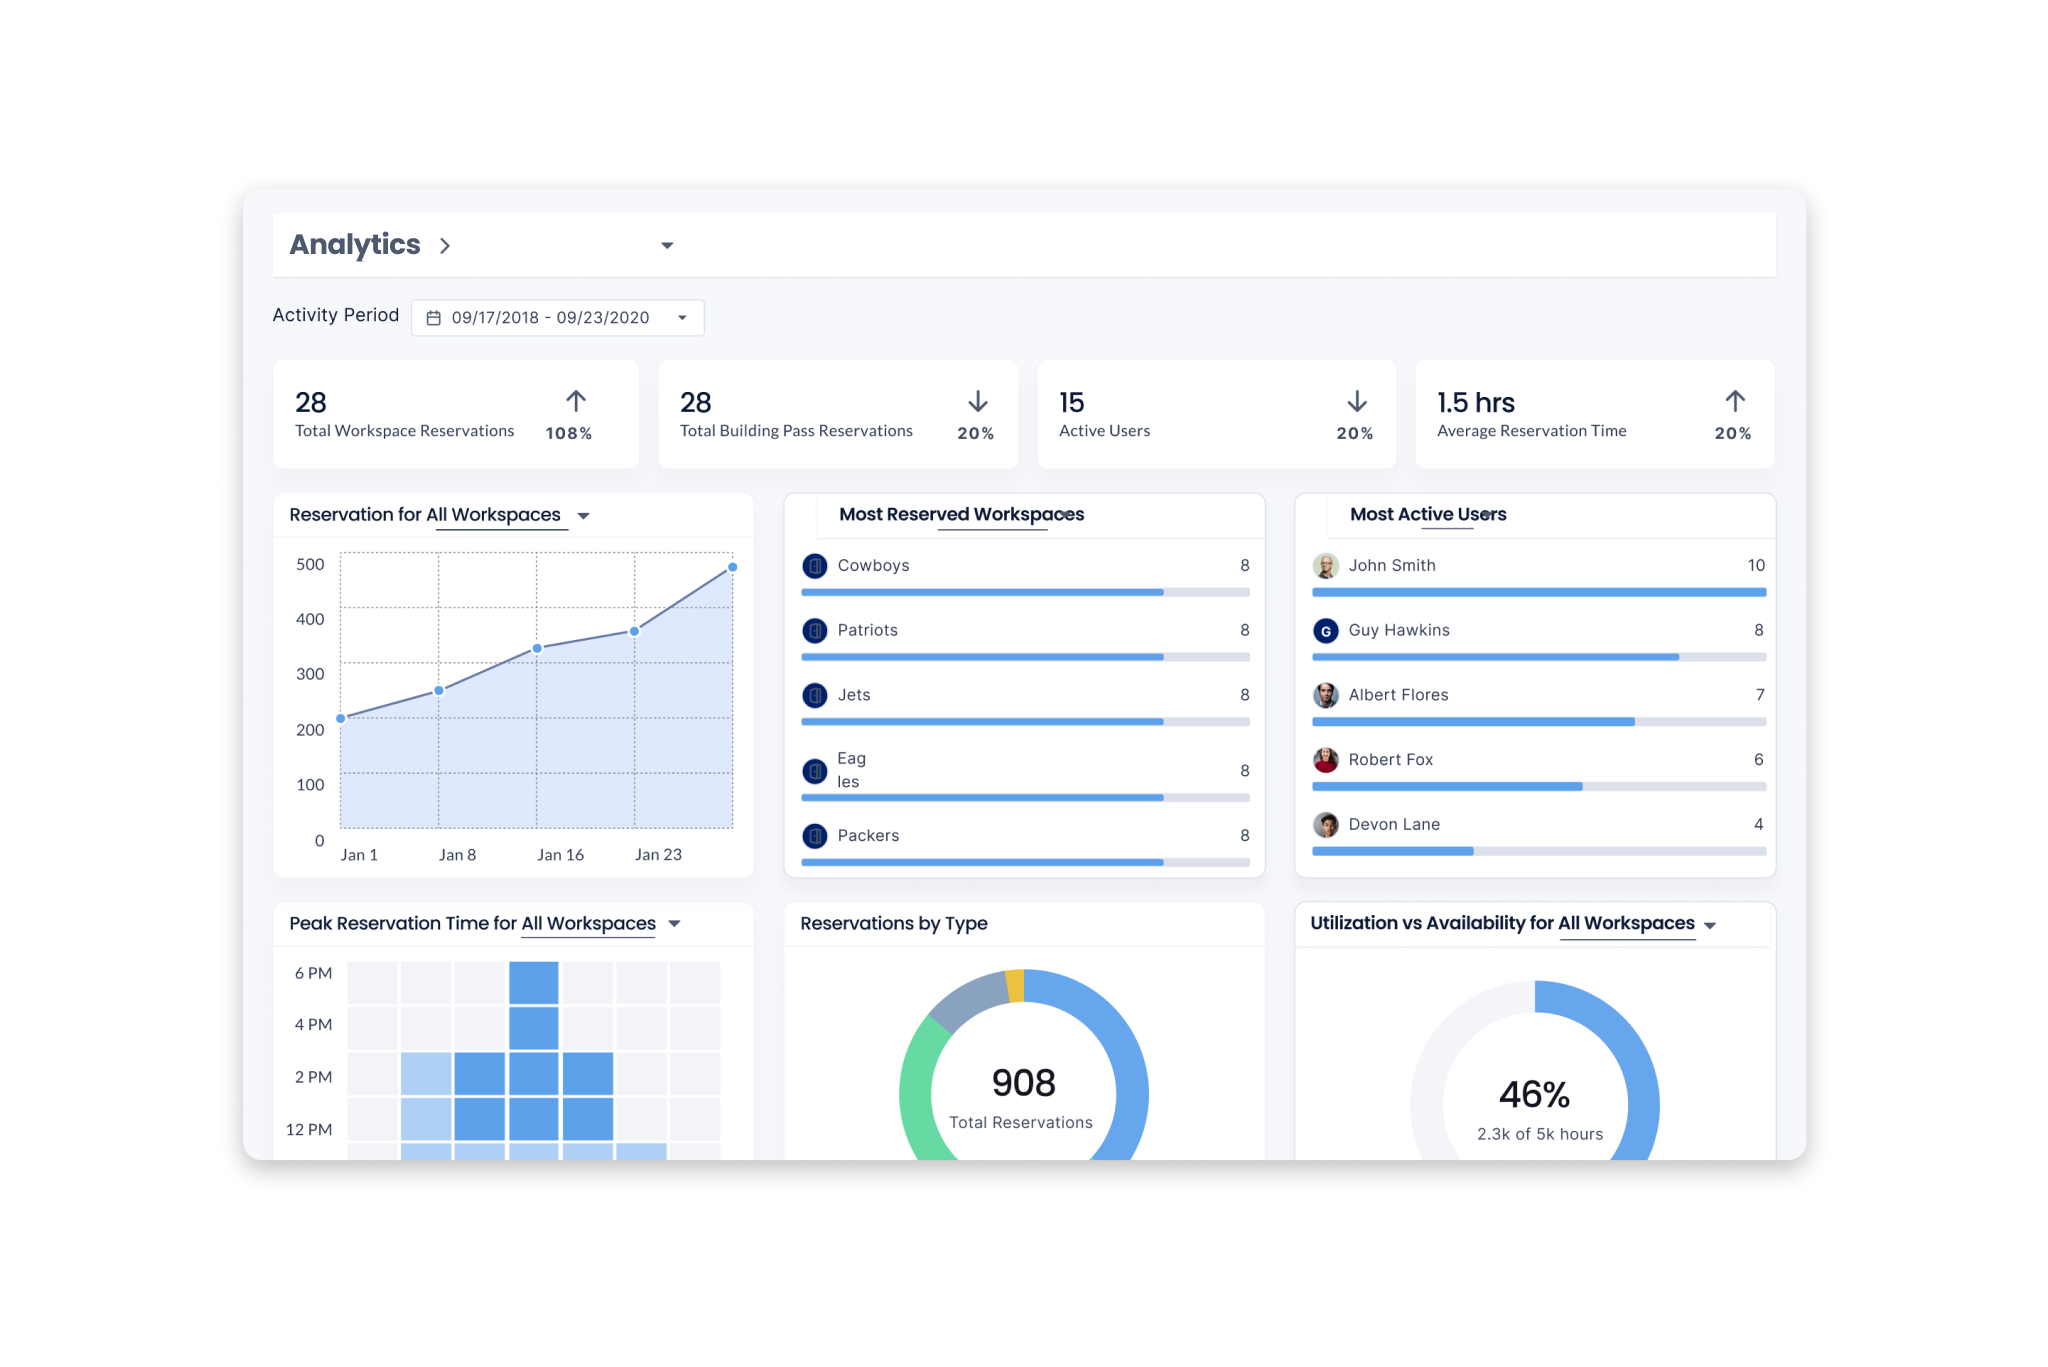Click the calendar icon in Activity Period
This screenshot has width=2048, height=1367.
click(x=434, y=318)
